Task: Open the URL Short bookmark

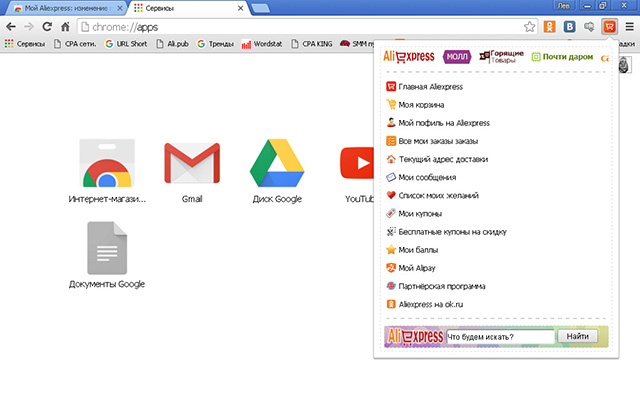Action: 126,44
